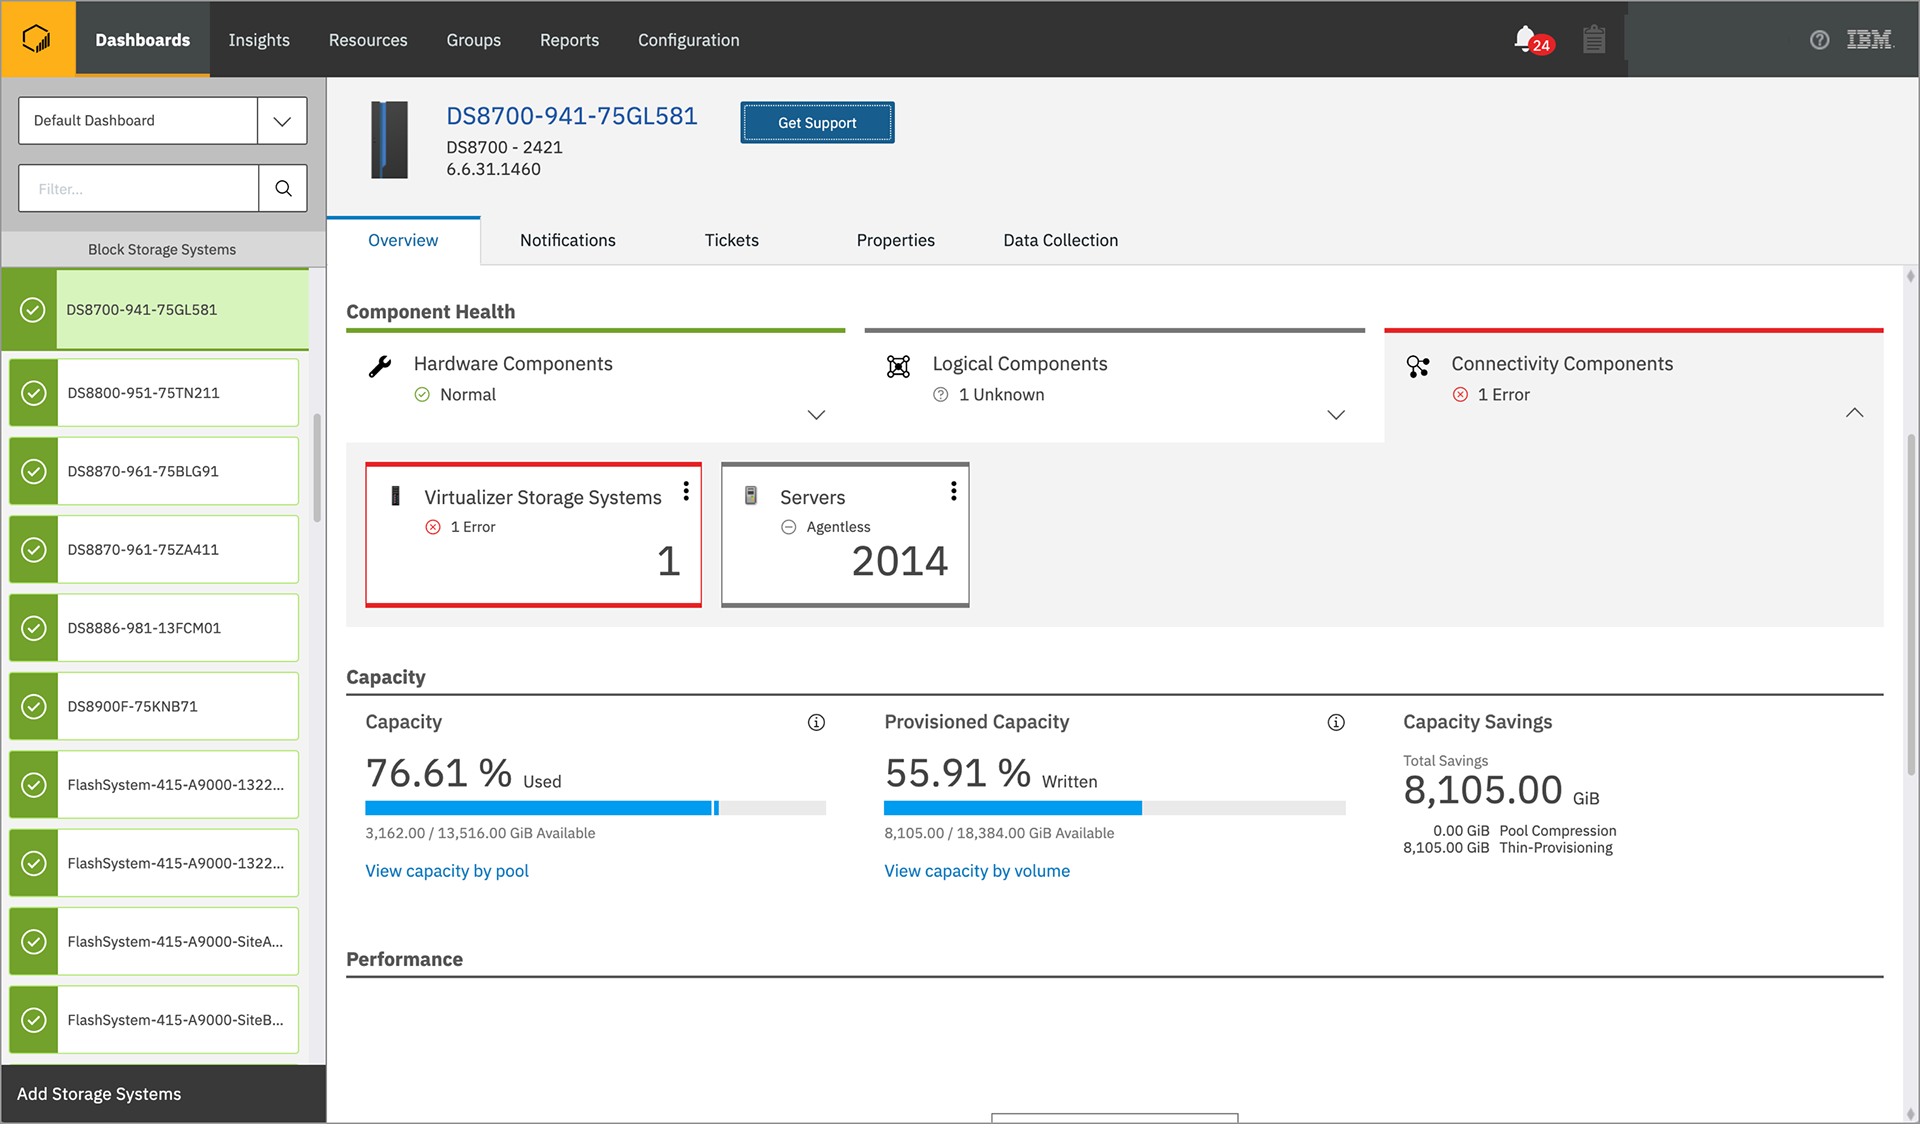Open the Insights menu
Image resolution: width=1920 pixels, height=1124 pixels.
[x=259, y=40]
